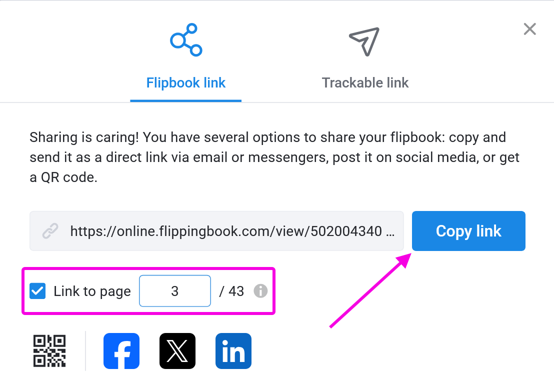Click the 'Link to page' label text

pos(92,291)
